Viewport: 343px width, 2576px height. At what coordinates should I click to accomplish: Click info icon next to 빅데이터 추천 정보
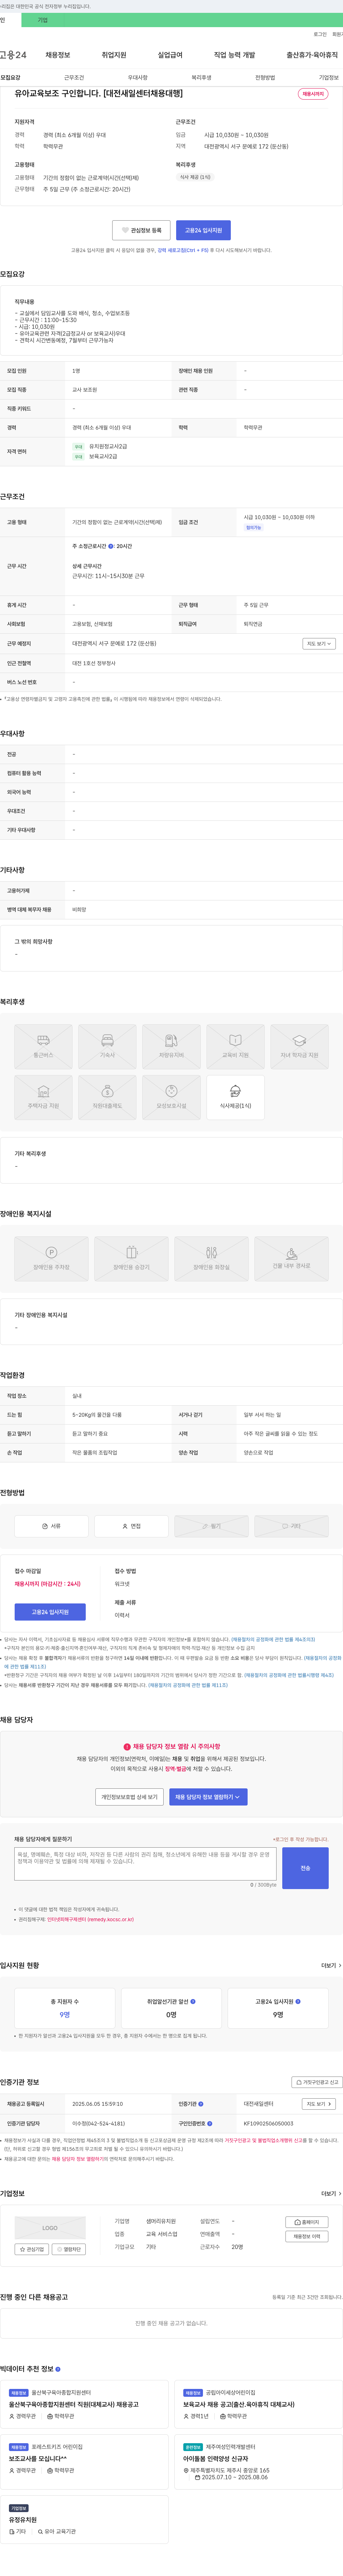click(58, 2369)
